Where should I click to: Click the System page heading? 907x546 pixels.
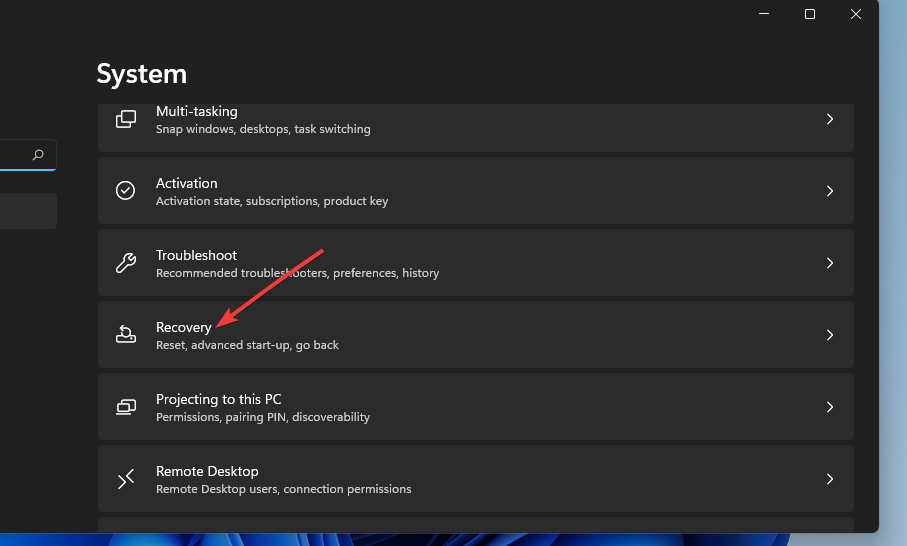point(142,74)
